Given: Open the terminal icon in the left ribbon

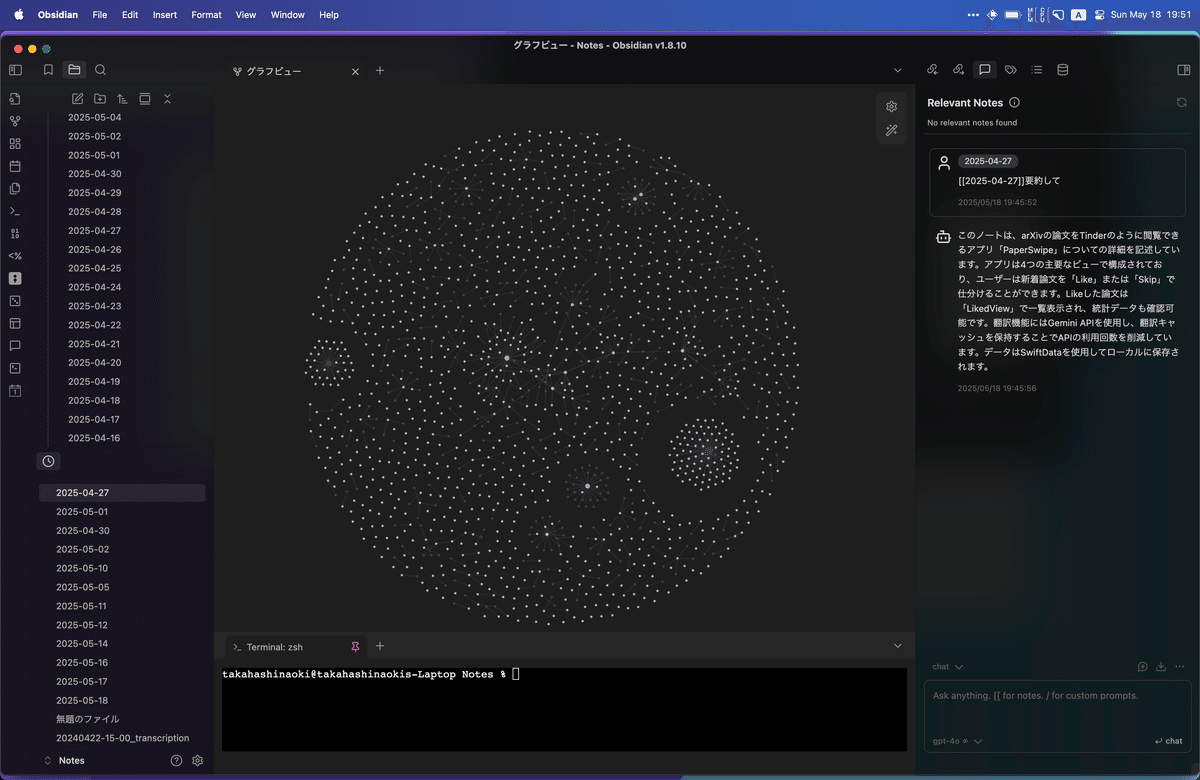Looking at the screenshot, I should pos(14,211).
